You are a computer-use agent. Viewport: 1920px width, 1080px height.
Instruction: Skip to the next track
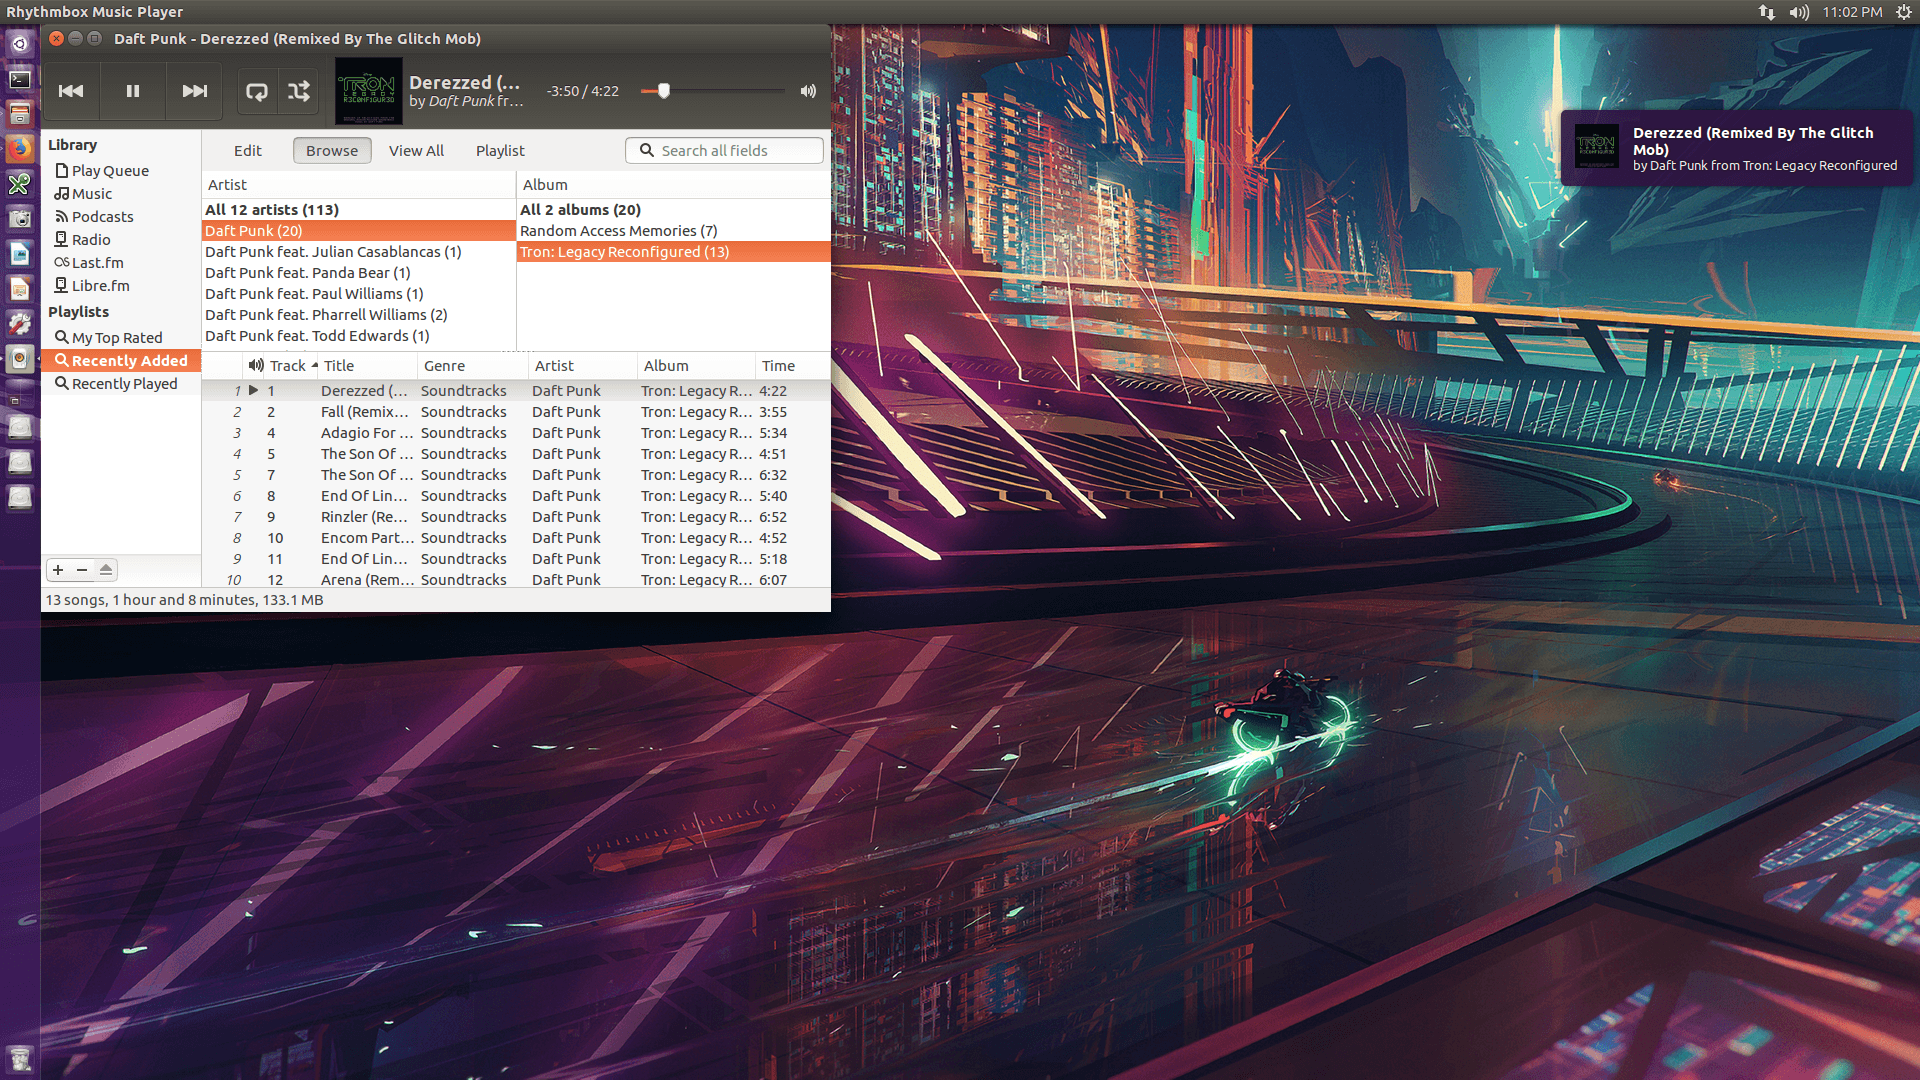194,91
